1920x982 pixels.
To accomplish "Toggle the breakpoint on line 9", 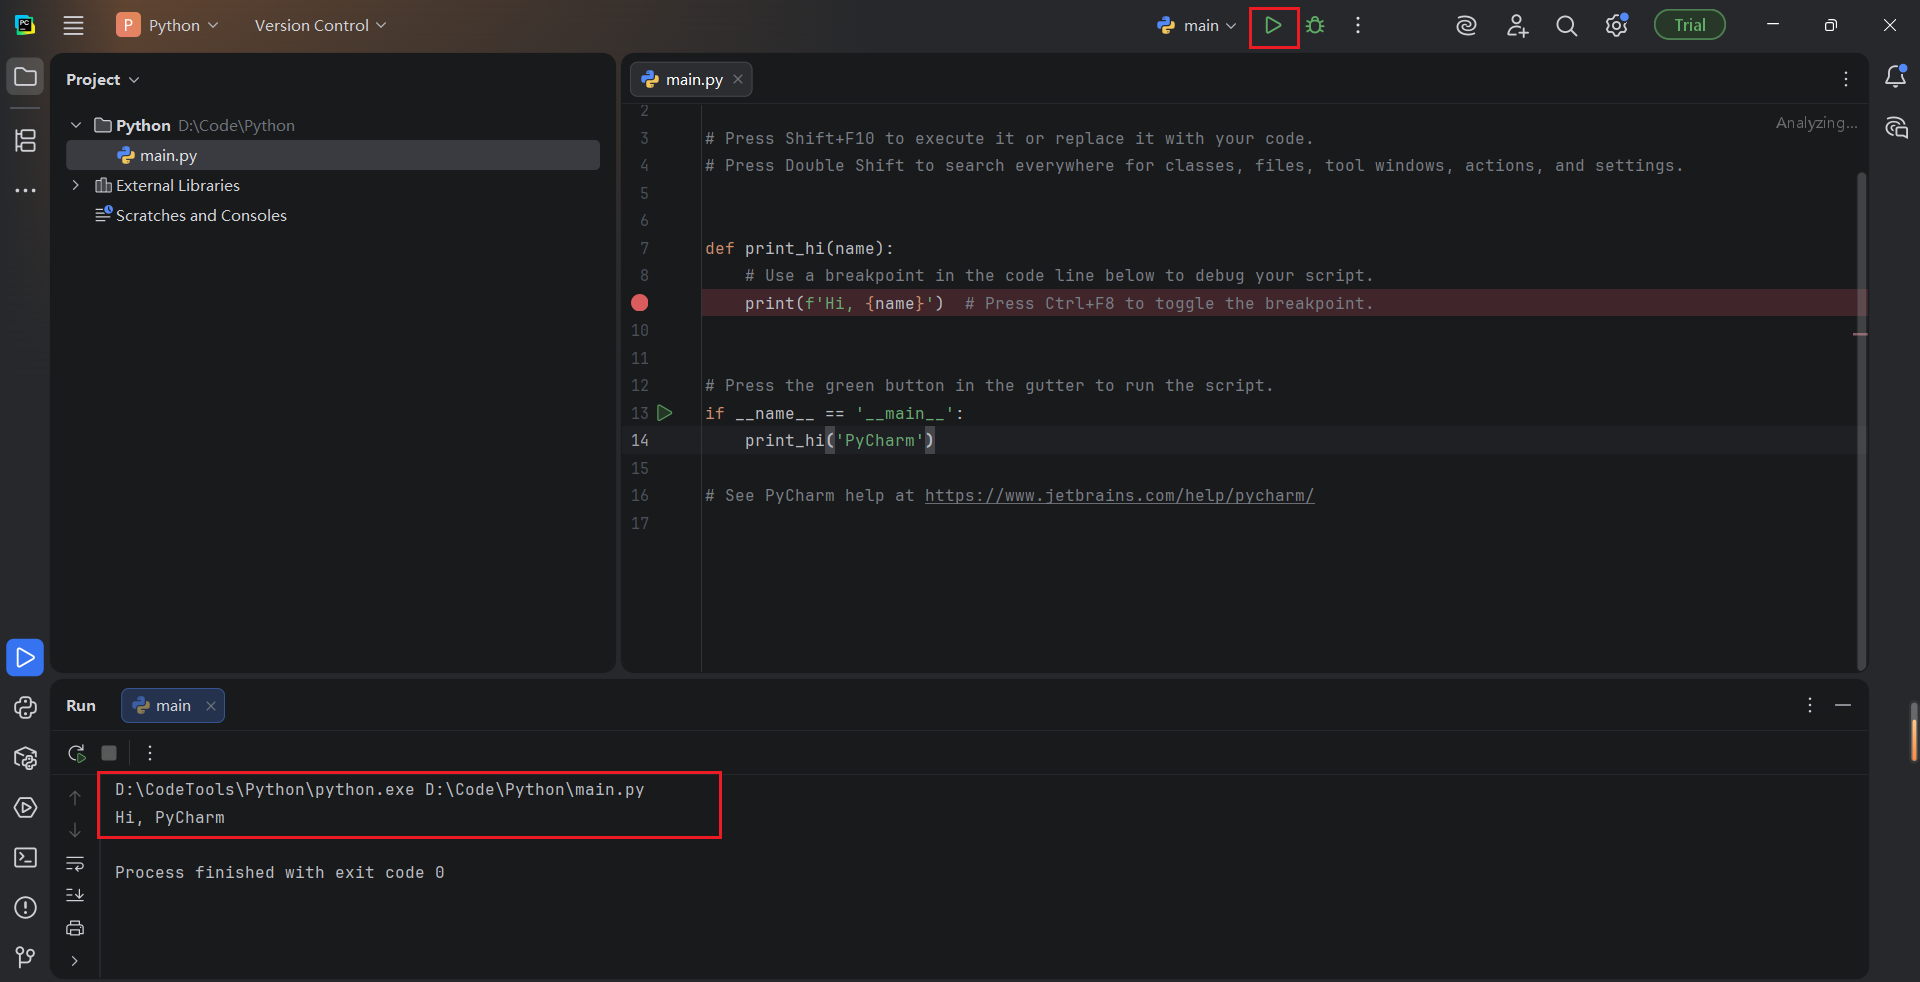I will (x=640, y=303).
